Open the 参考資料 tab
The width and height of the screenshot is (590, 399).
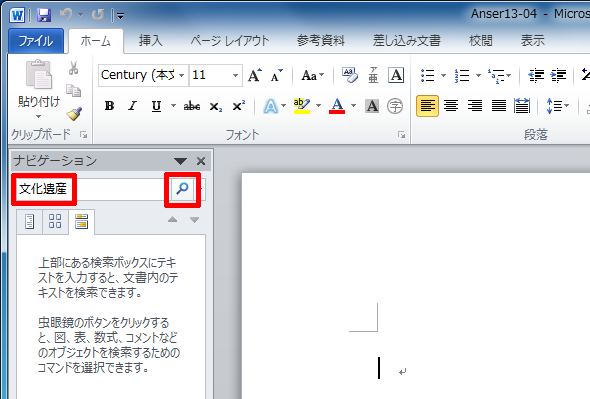click(x=321, y=41)
